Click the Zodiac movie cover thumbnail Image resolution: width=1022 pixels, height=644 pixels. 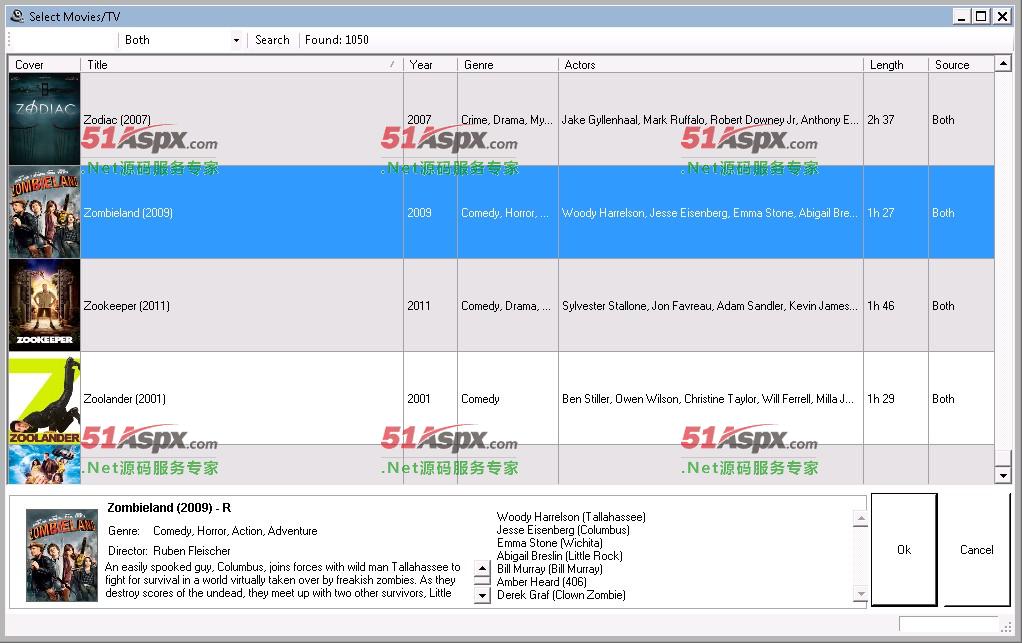44,119
